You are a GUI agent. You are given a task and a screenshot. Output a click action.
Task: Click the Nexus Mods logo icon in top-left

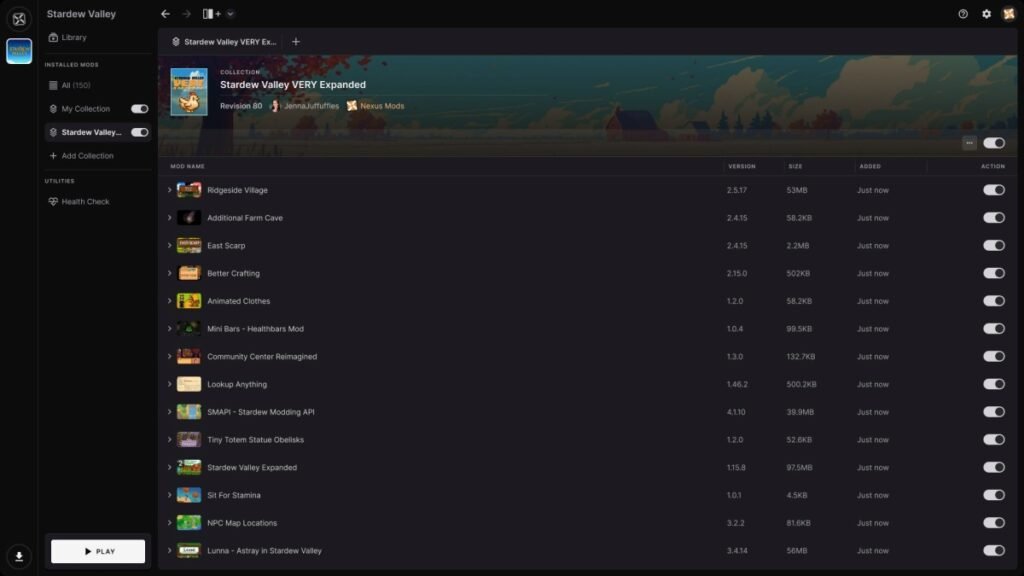pos(19,18)
